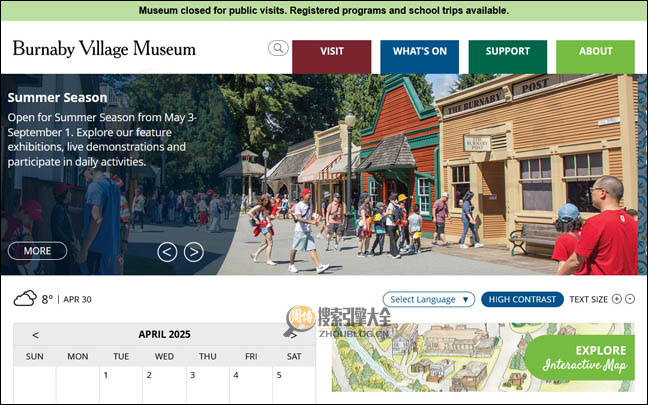648x405 pixels.
Task: Click the Summer Season description paragraph
Action: point(102,140)
